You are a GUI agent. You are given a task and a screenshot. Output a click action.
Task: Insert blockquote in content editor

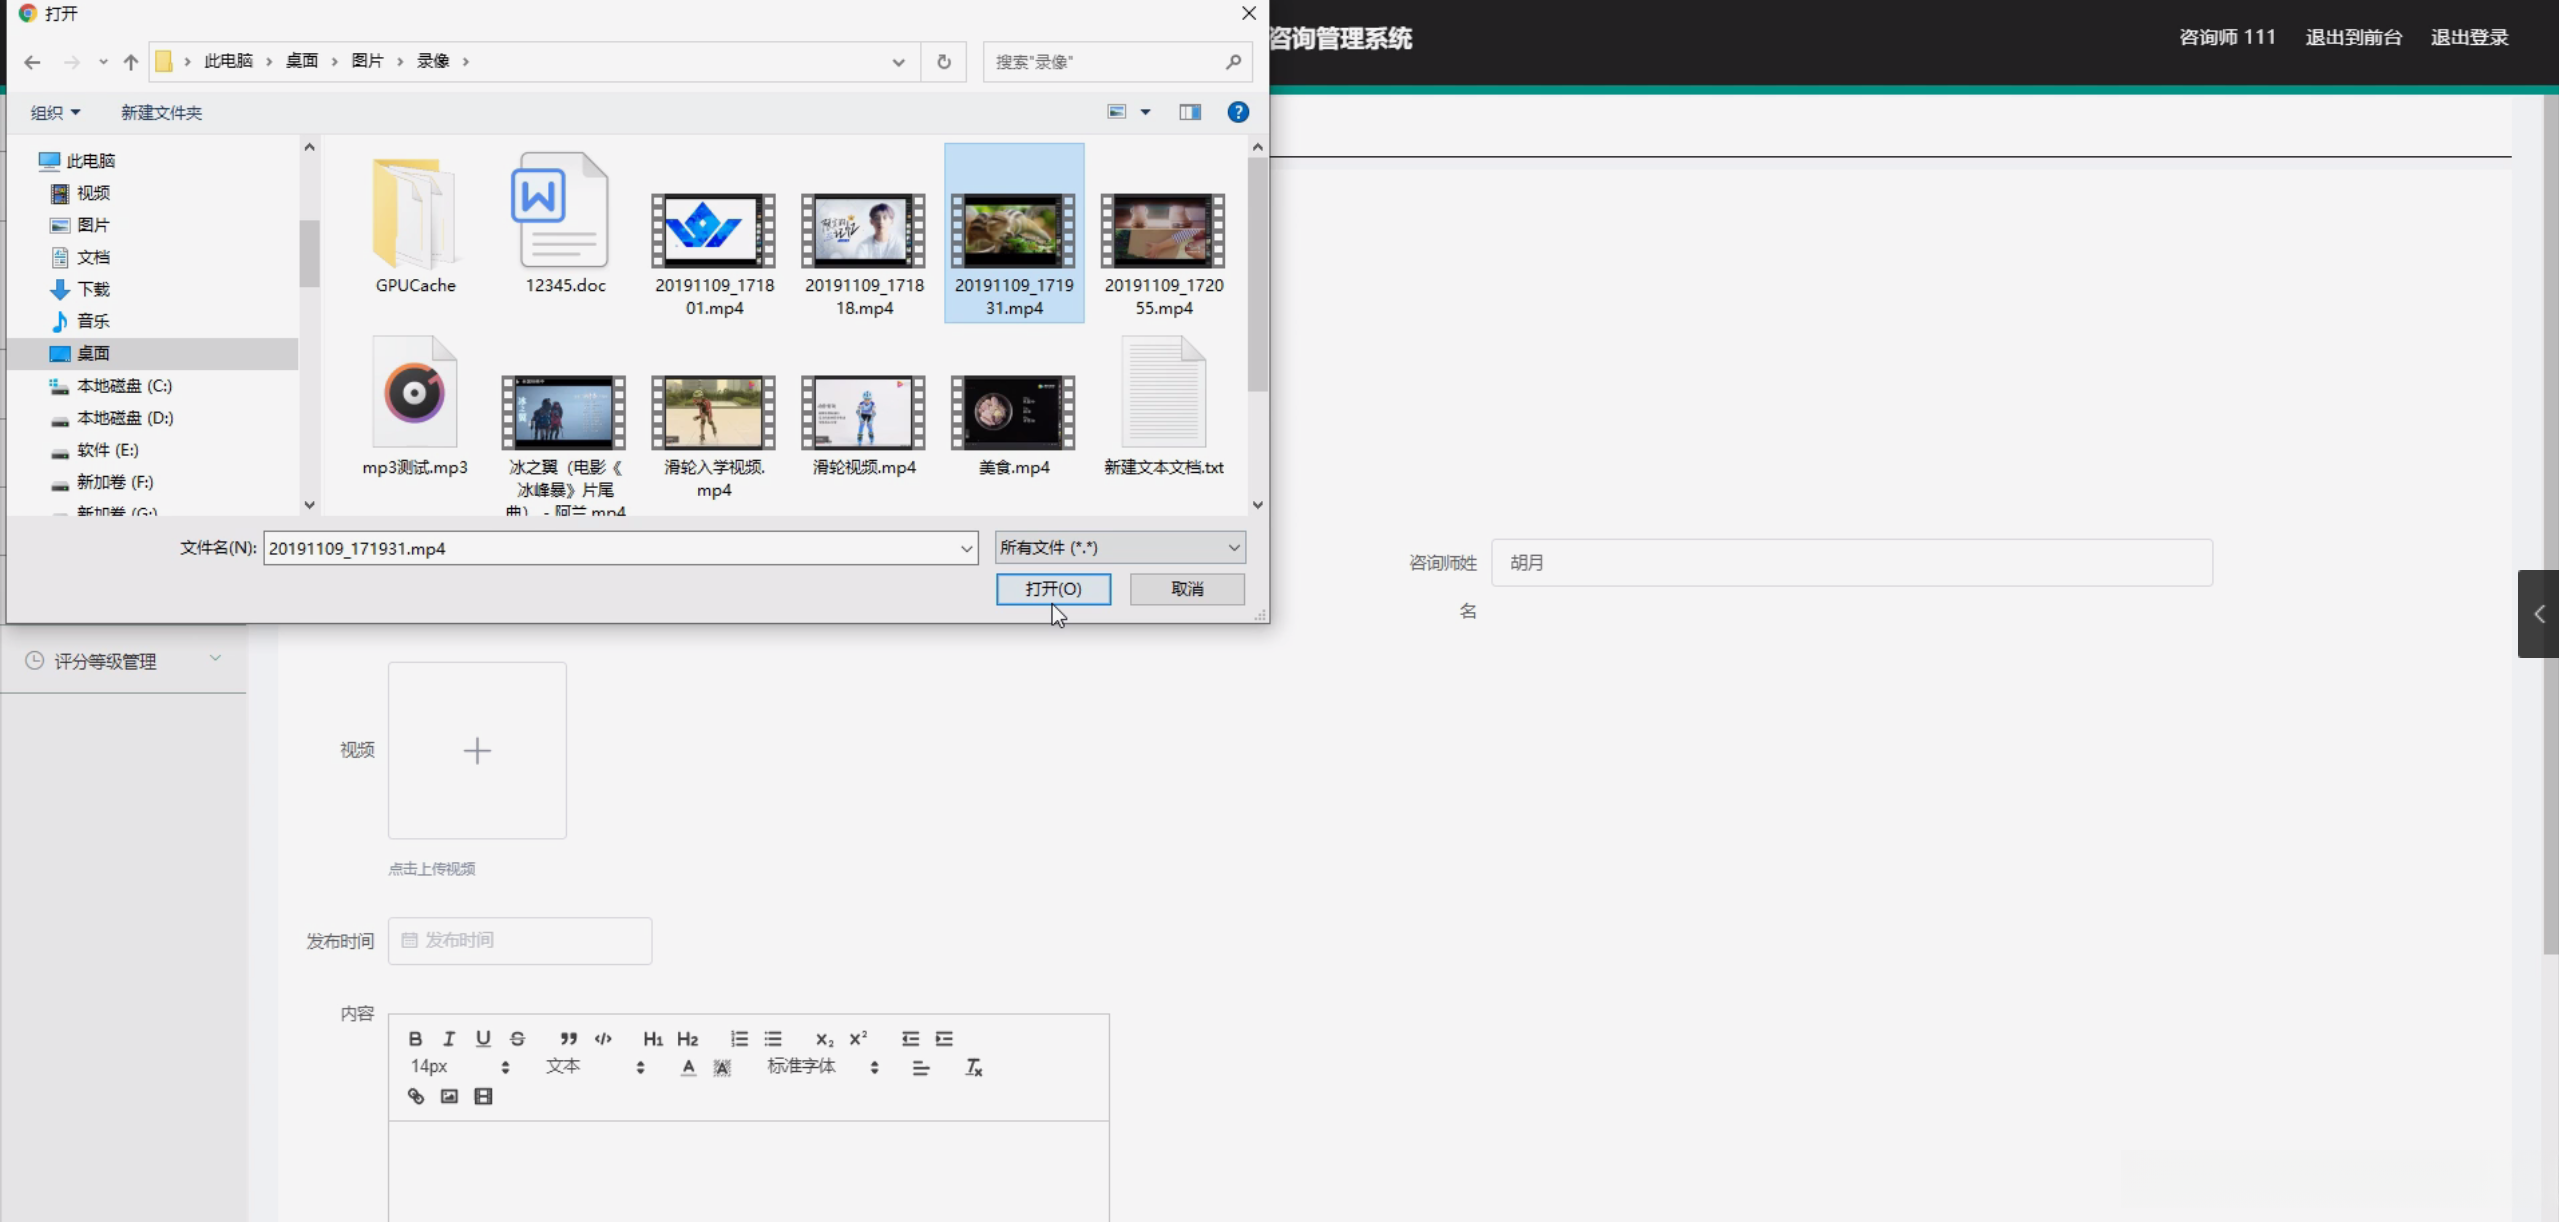tap(568, 1038)
